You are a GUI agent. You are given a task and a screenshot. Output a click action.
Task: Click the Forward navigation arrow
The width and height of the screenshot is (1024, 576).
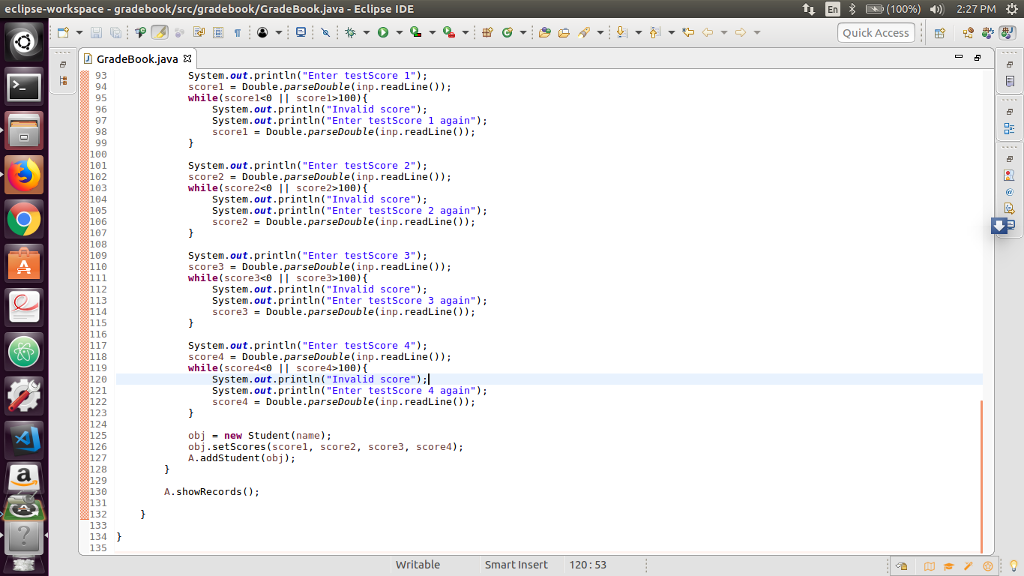741,32
